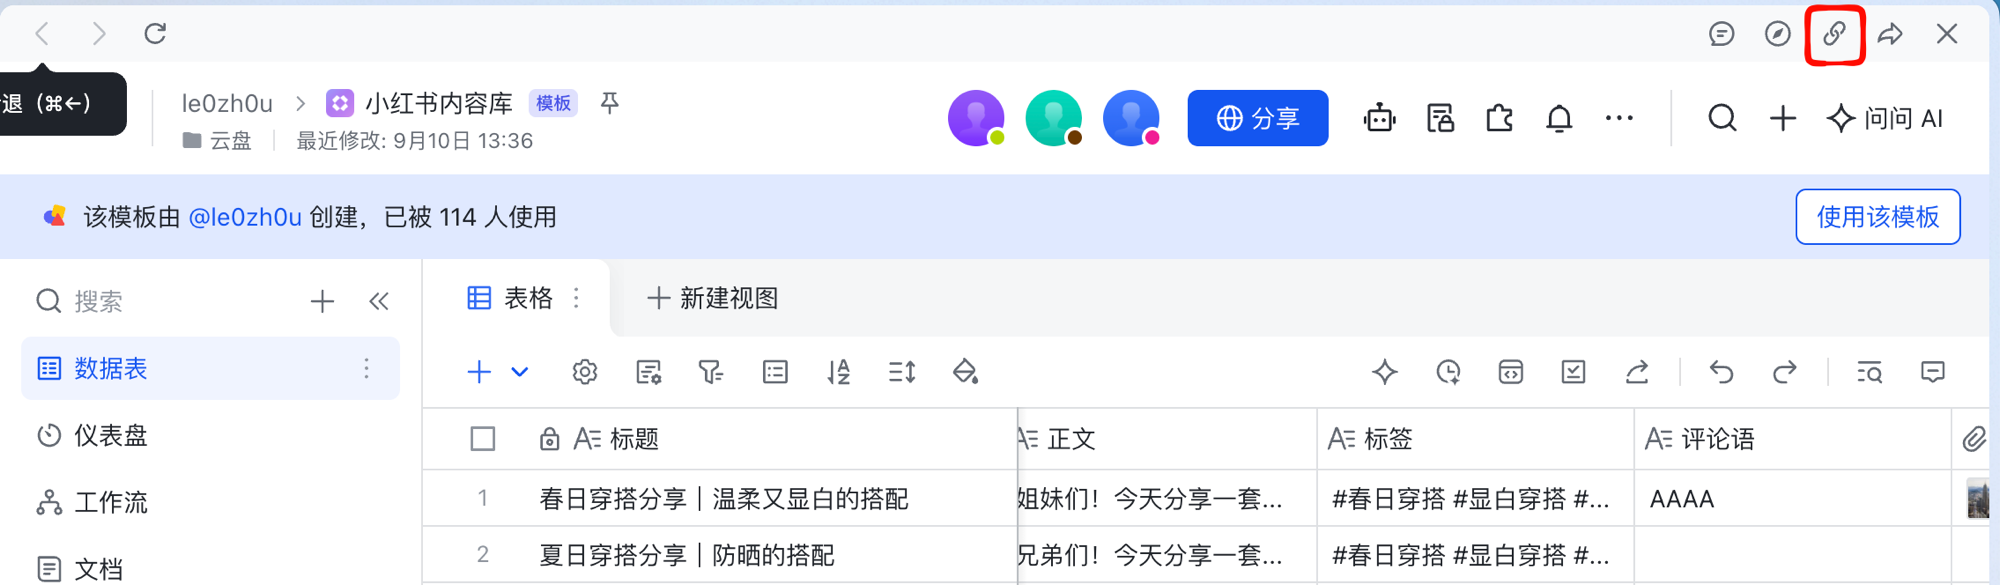
Task: Open 工作流 in the sidebar
Action: (210, 502)
